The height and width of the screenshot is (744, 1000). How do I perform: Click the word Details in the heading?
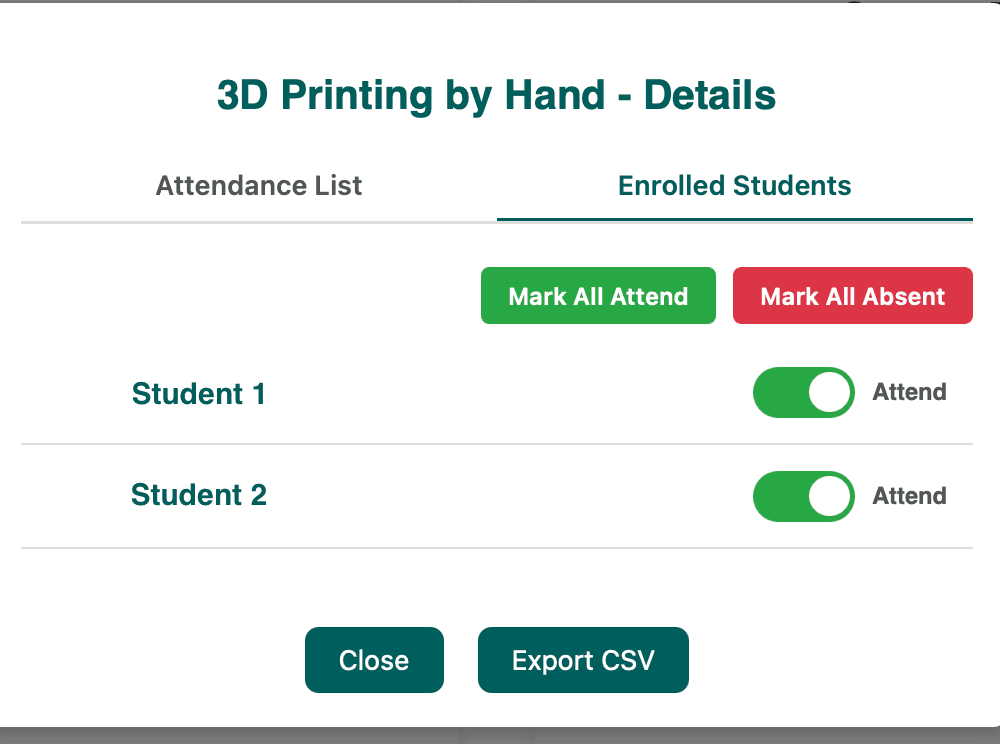tap(710, 96)
